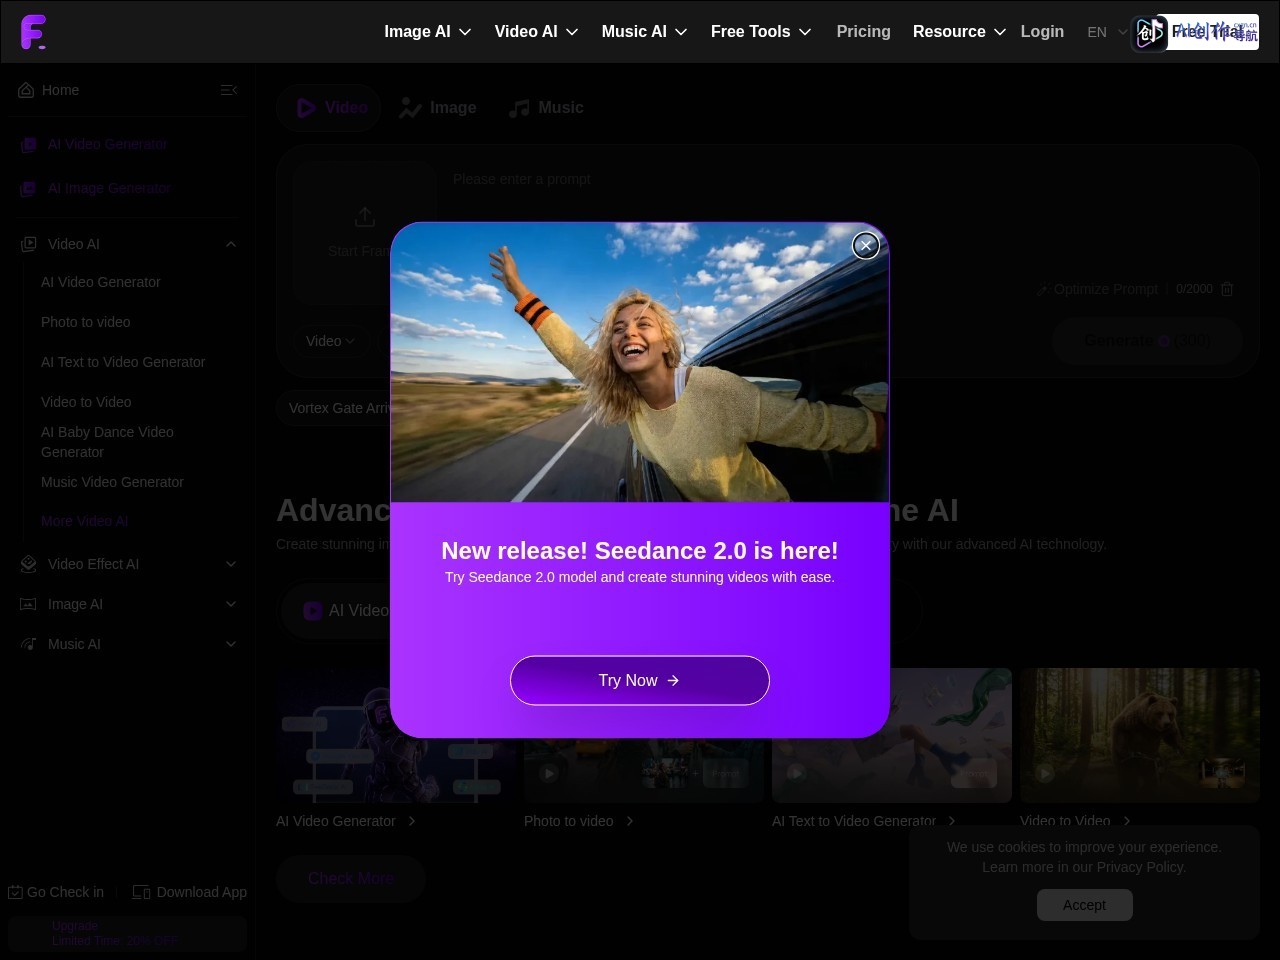Open the bear Video to Video thumbnail

click(1140, 735)
